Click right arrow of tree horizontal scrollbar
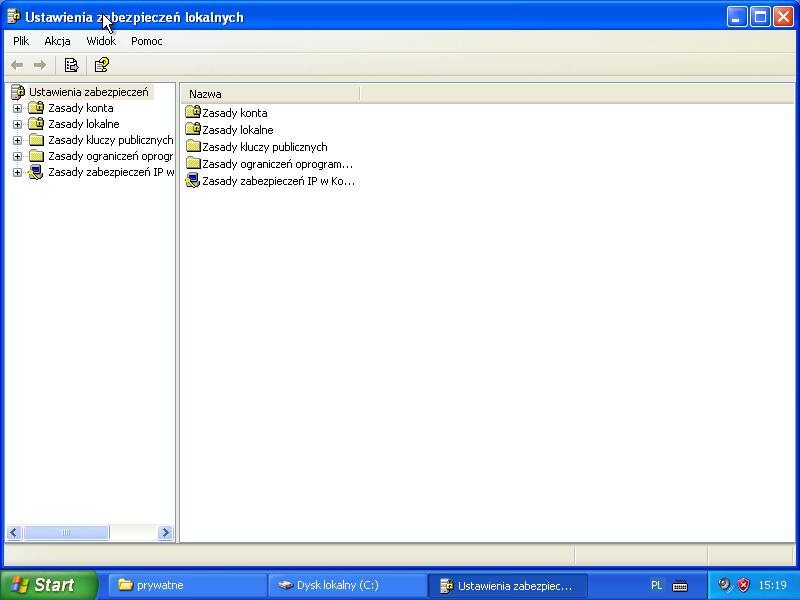 [165, 533]
